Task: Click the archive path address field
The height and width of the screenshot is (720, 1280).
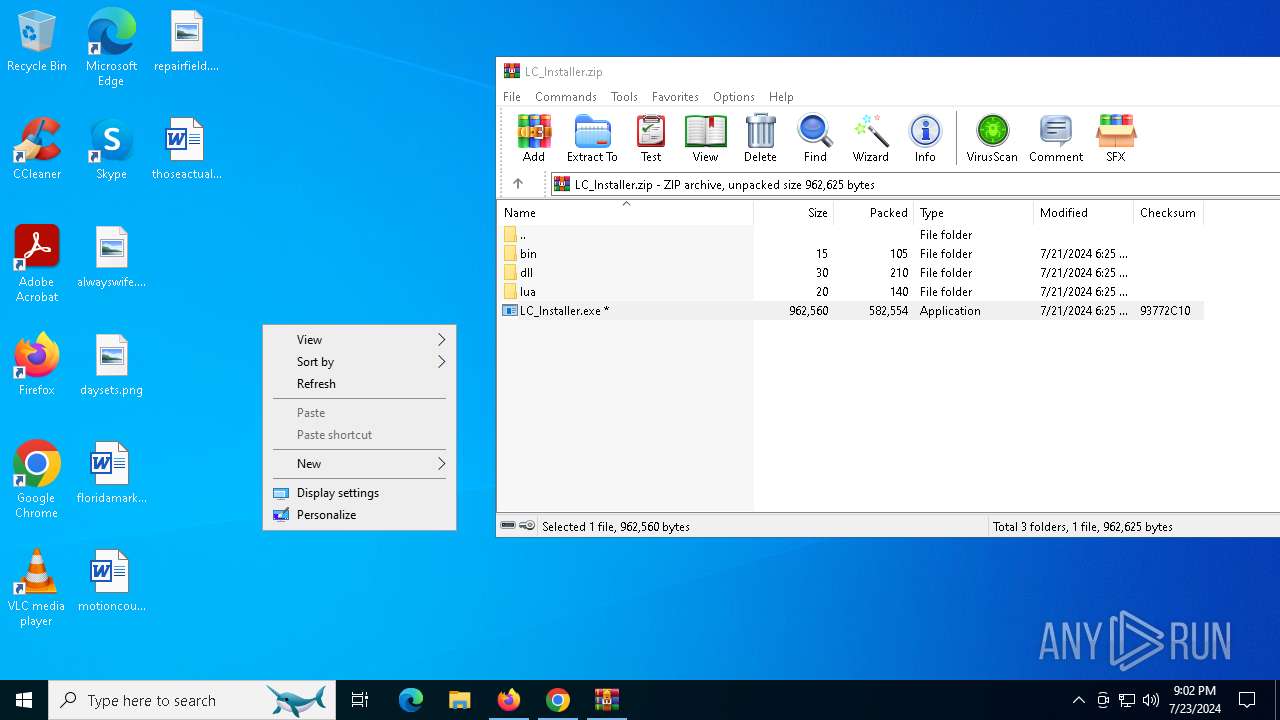Action: point(915,184)
